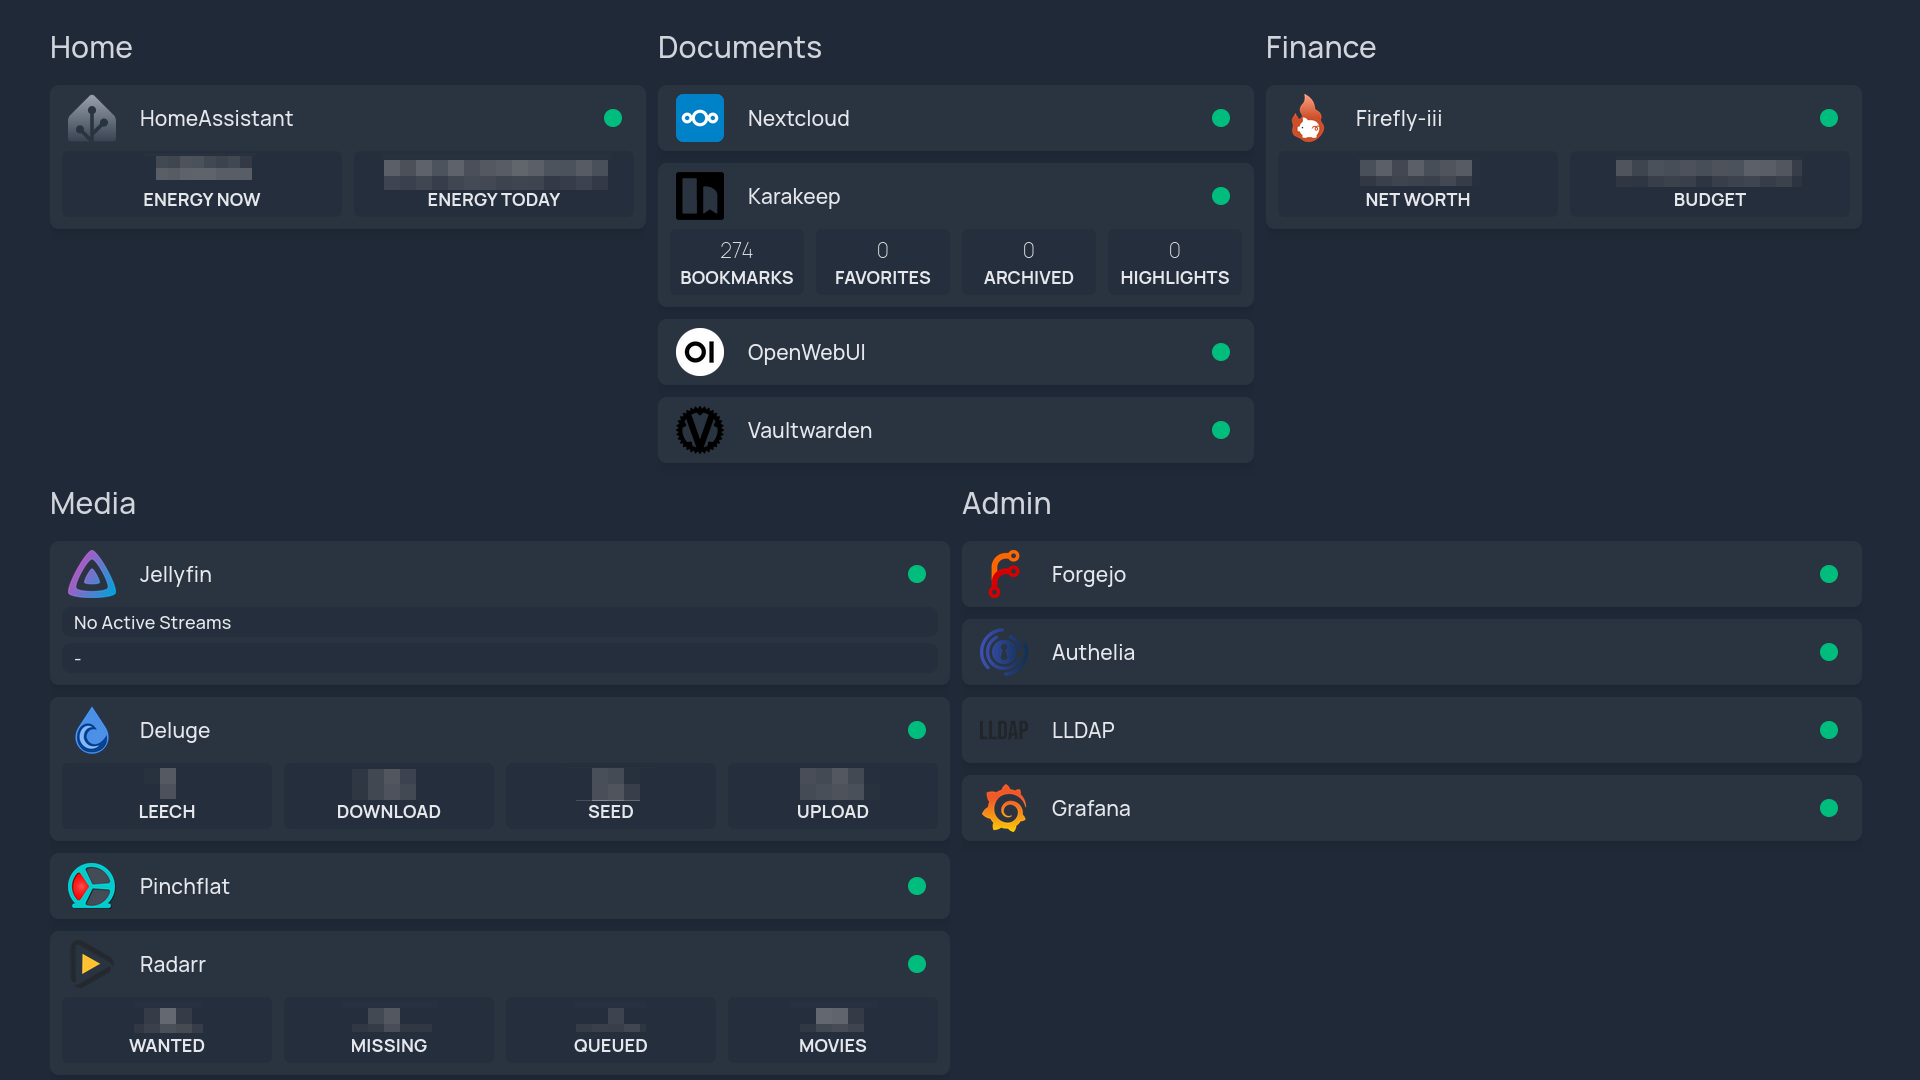Check the Deluge green status dot

(x=917, y=730)
